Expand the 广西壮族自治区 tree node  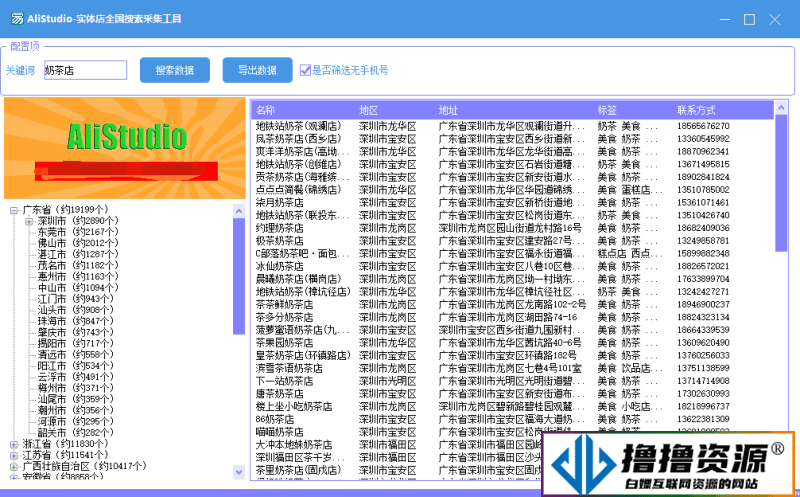[x=14, y=466]
